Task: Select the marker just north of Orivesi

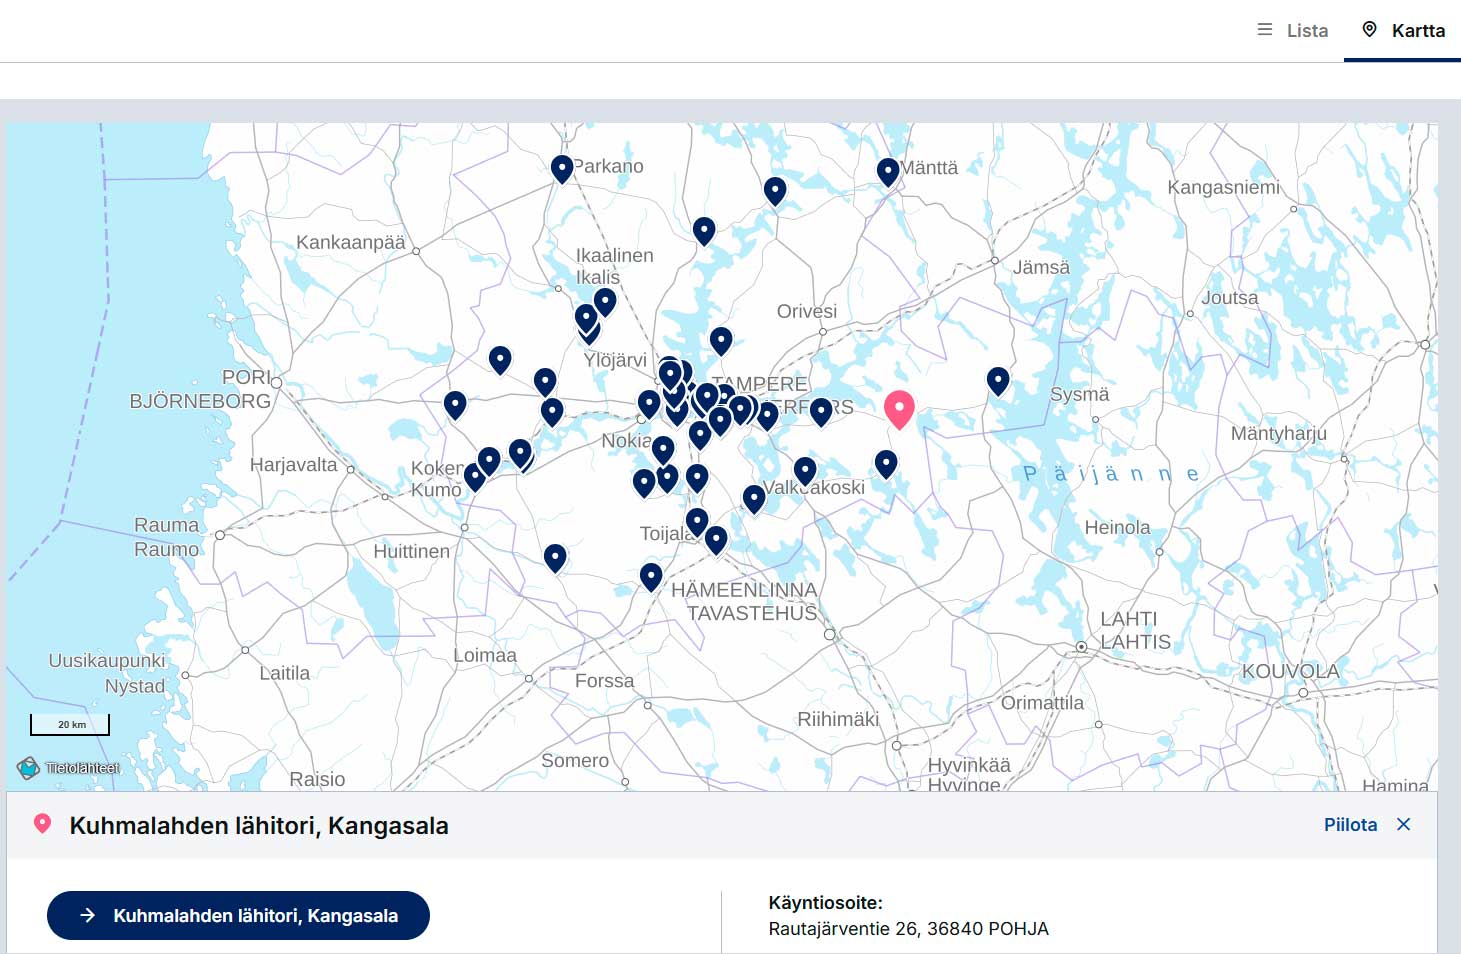Action: tap(775, 190)
